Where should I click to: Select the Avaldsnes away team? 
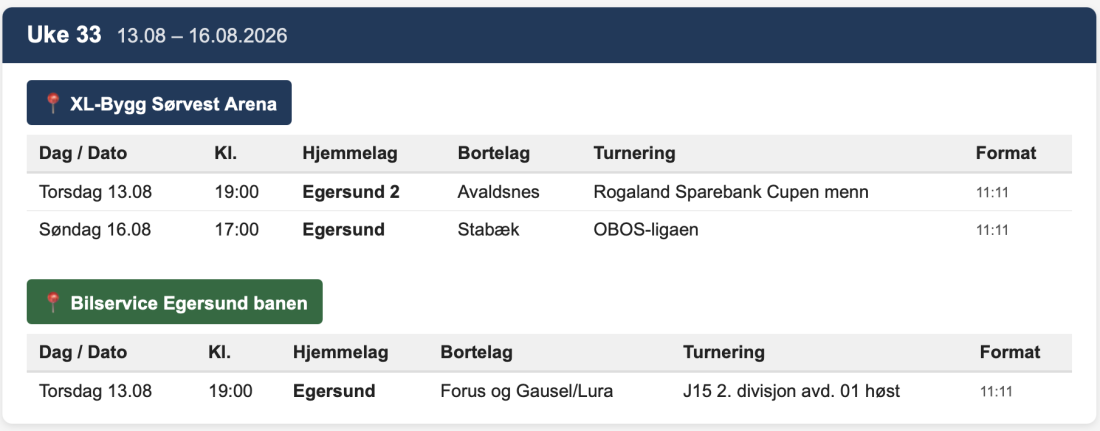pyautogui.click(x=498, y=192)
